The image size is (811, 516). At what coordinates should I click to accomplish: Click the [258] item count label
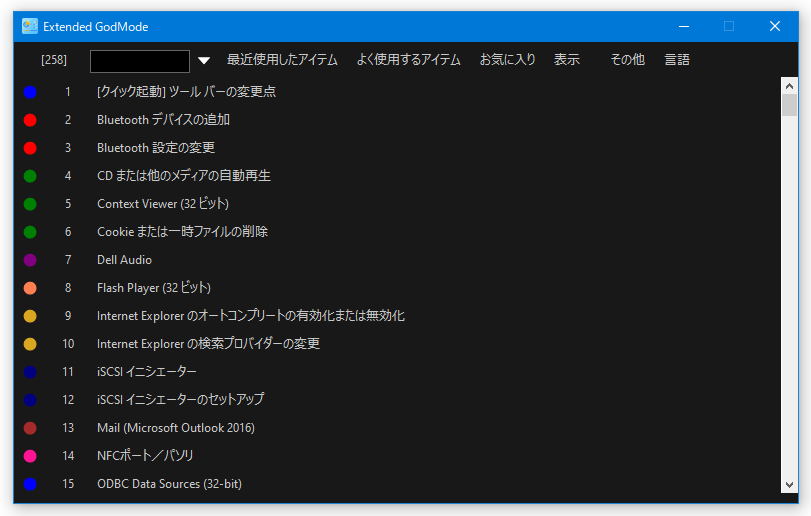click(x=54, y=60)
